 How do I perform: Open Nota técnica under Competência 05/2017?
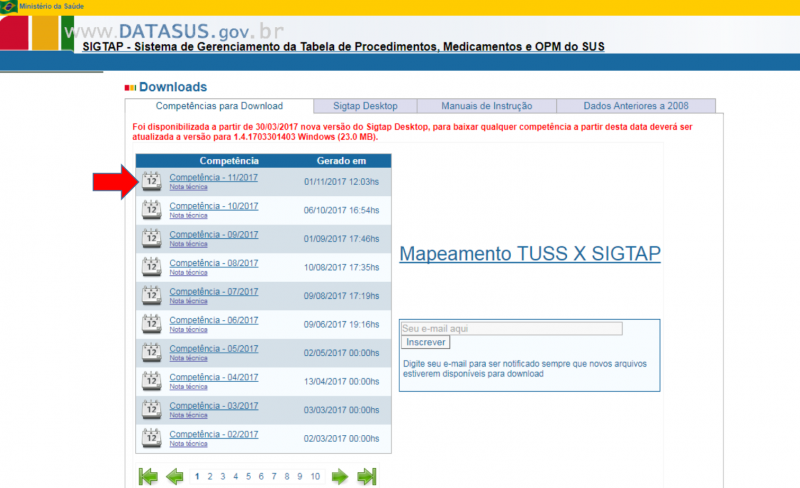click(188, 358)
